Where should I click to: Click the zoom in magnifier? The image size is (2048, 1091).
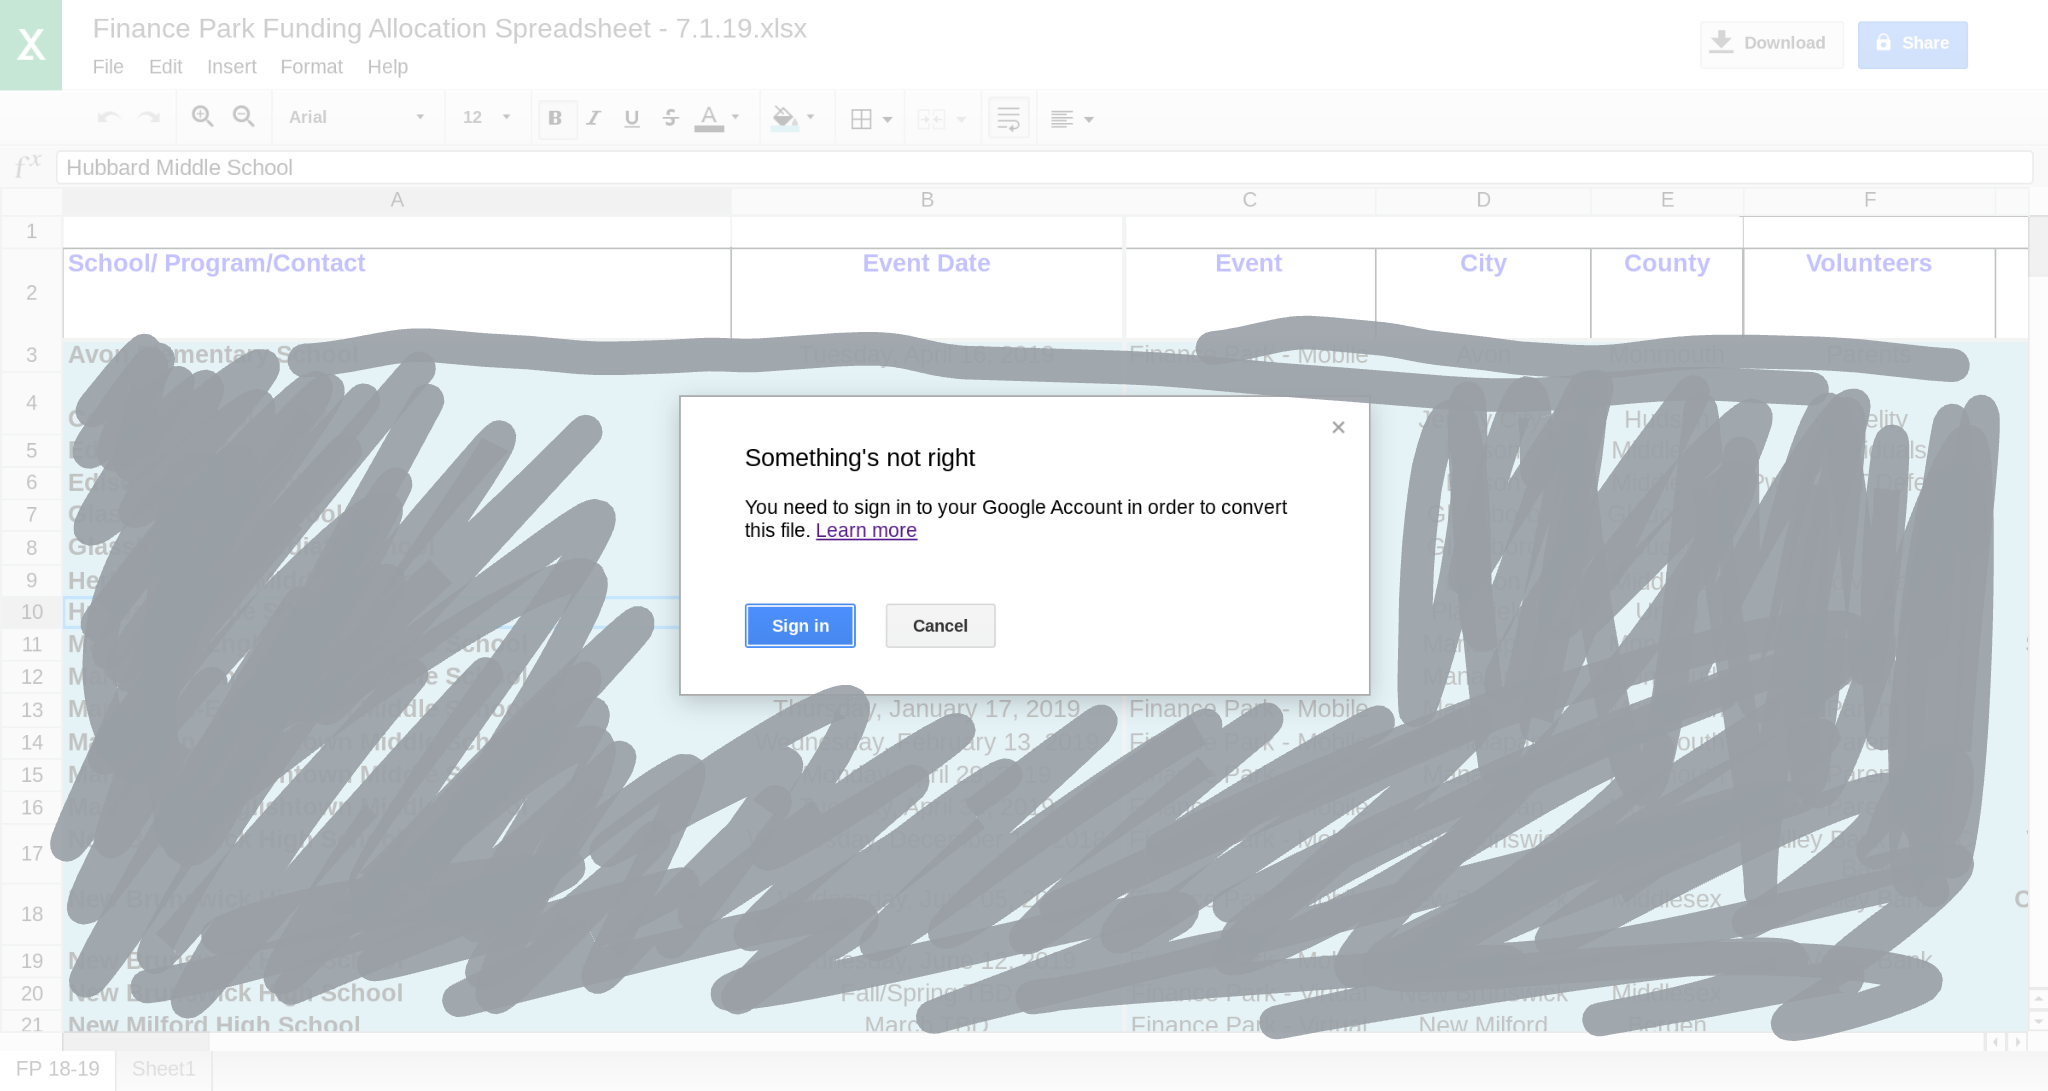coord(202,117)
